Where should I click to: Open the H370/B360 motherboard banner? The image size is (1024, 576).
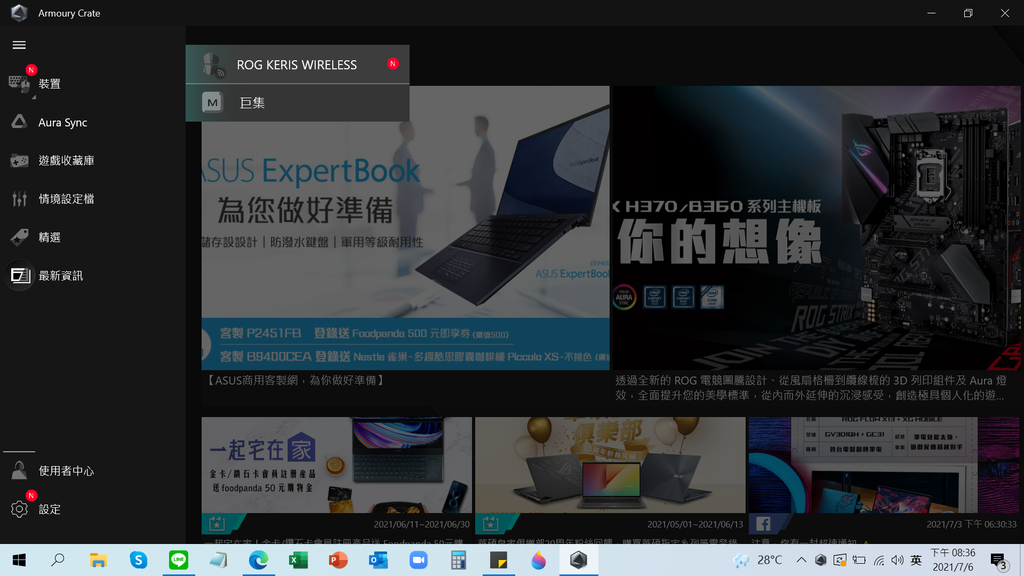click(x=816, y=228)
